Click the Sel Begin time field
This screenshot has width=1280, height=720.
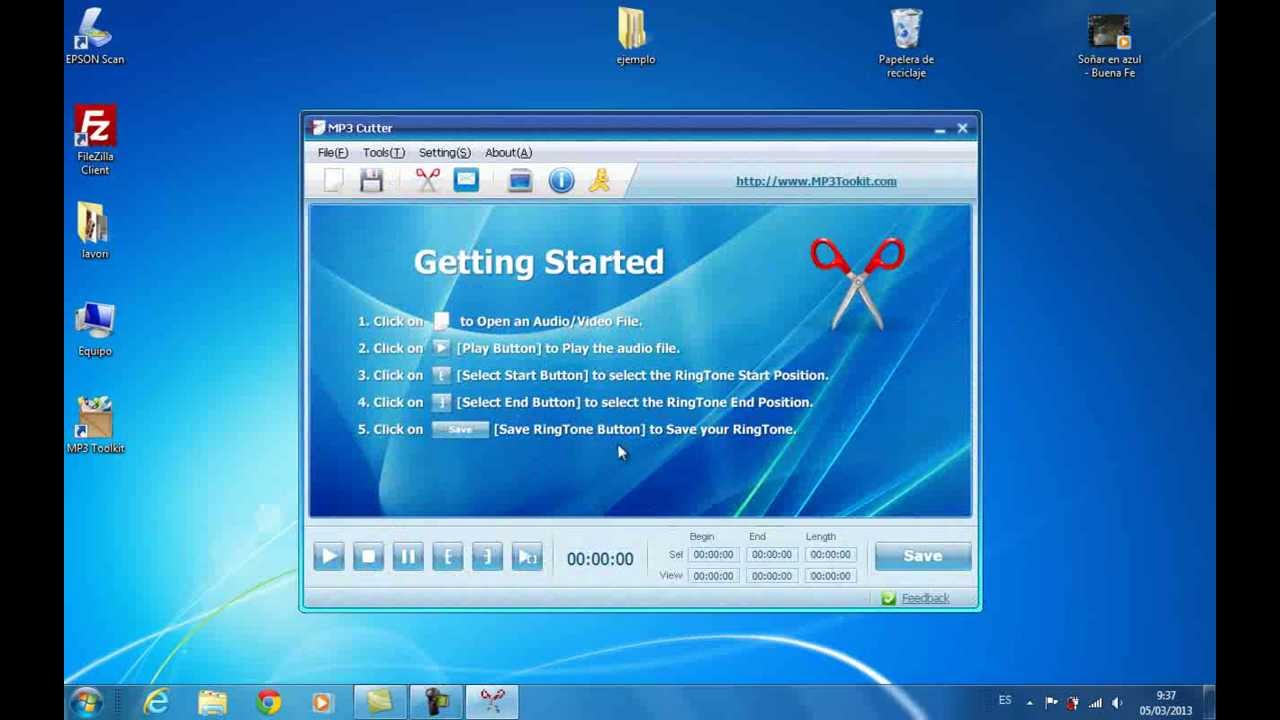click(713, 555)
